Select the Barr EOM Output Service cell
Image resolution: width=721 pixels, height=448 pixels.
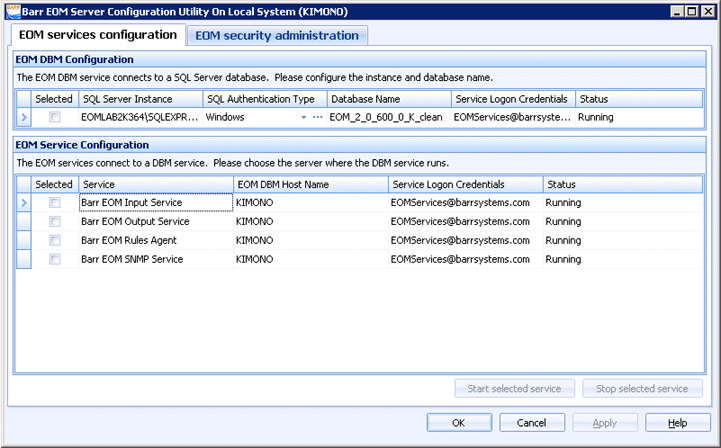pos(156,221)
